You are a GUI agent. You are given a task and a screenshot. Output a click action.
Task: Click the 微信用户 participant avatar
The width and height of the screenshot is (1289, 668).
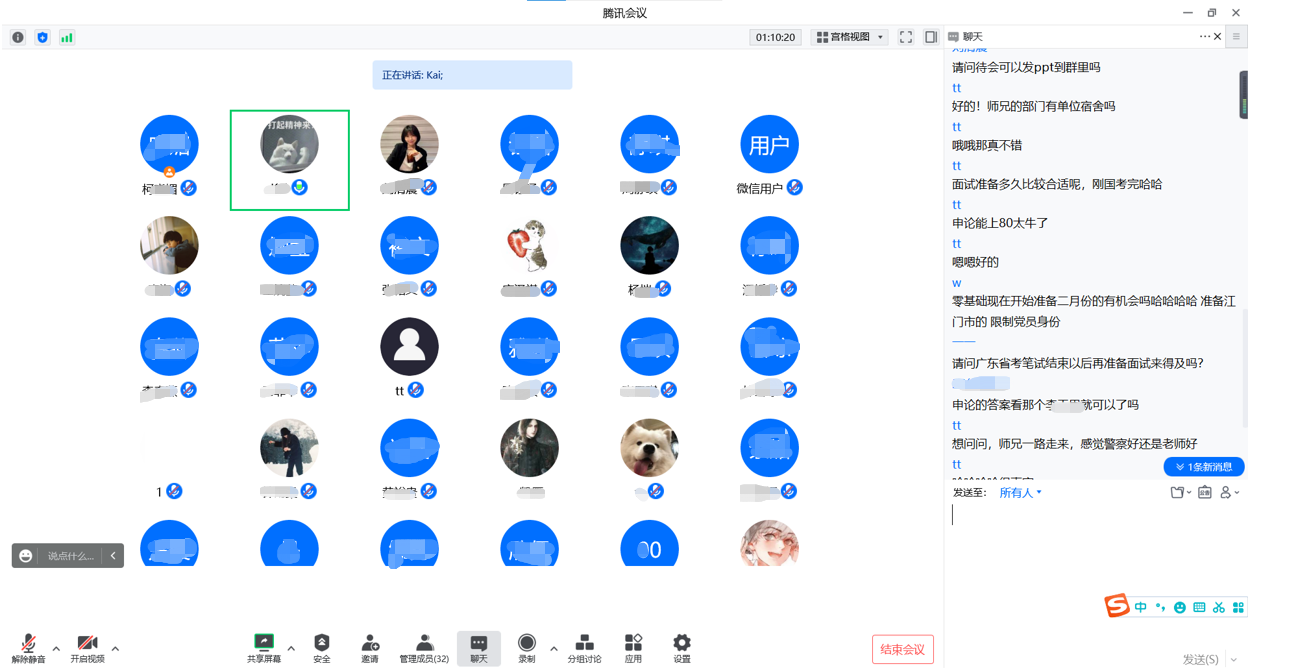(769, 145)
